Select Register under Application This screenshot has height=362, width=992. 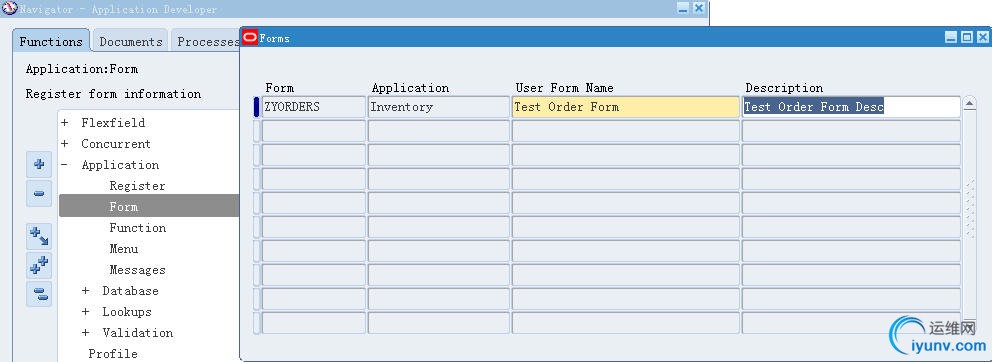tap(137, 185)
